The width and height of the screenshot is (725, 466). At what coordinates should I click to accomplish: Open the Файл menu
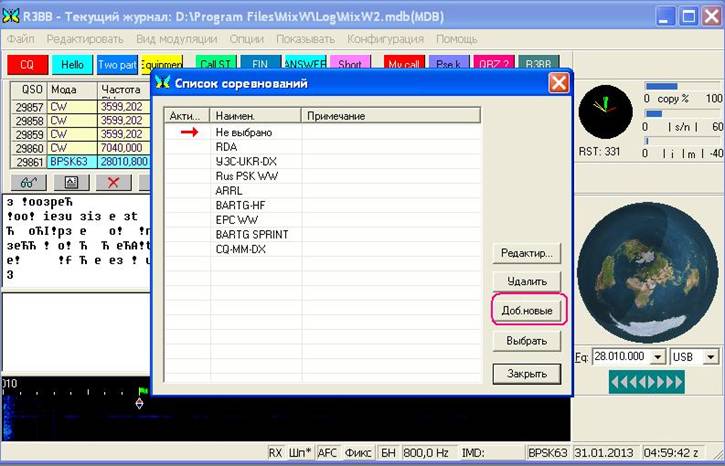click(x=20, y=39)
